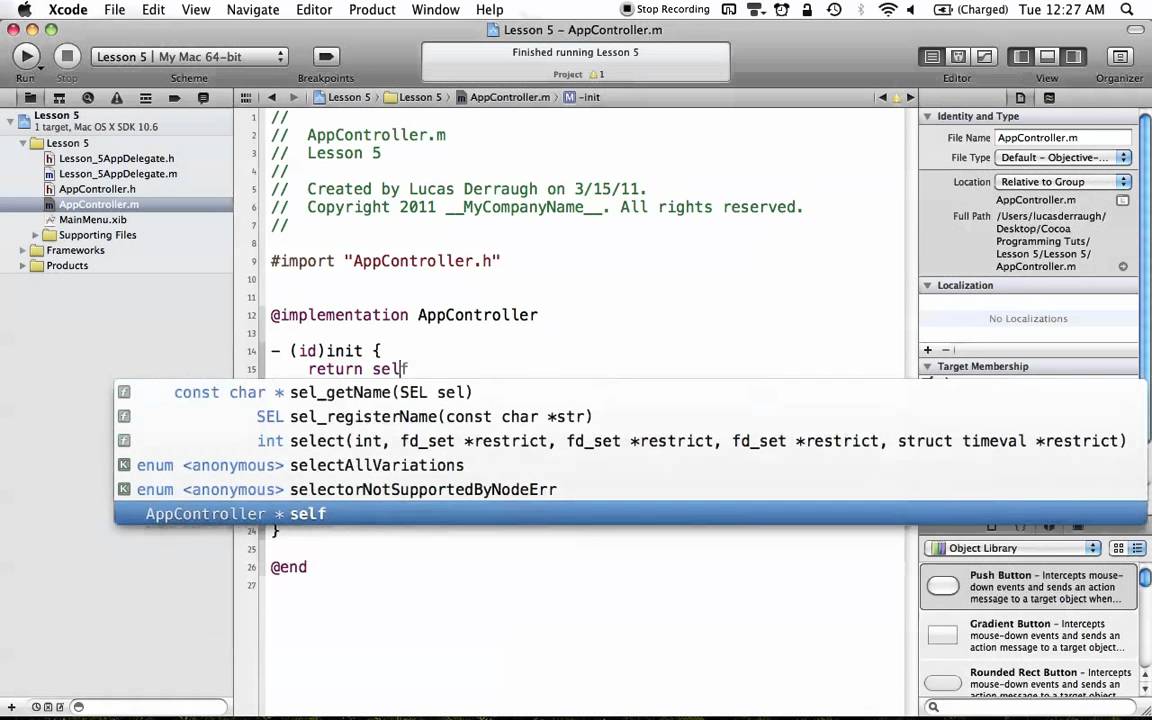Choose self completion suggestion

point(630,514)
